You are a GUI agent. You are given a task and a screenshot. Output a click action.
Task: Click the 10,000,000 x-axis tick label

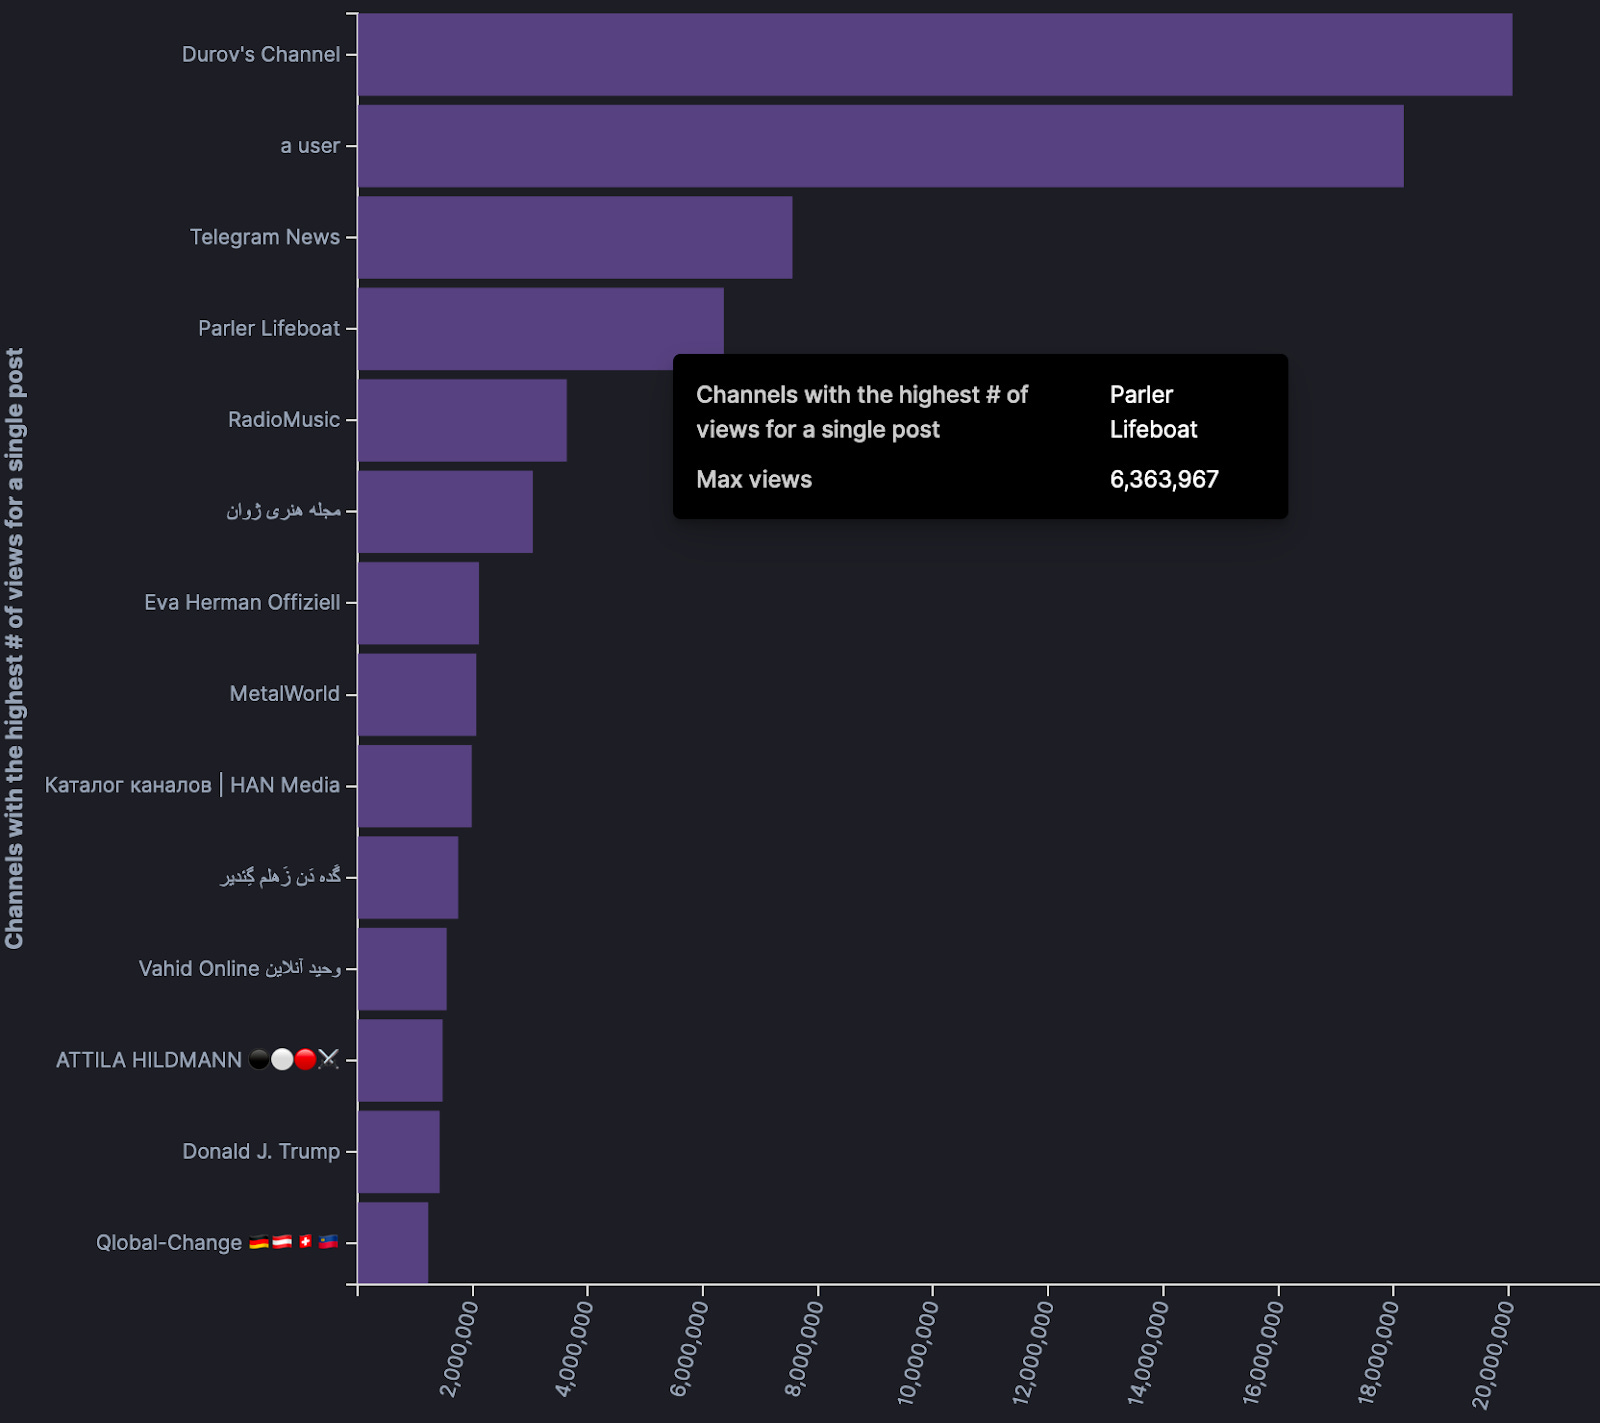point(918,1353)
